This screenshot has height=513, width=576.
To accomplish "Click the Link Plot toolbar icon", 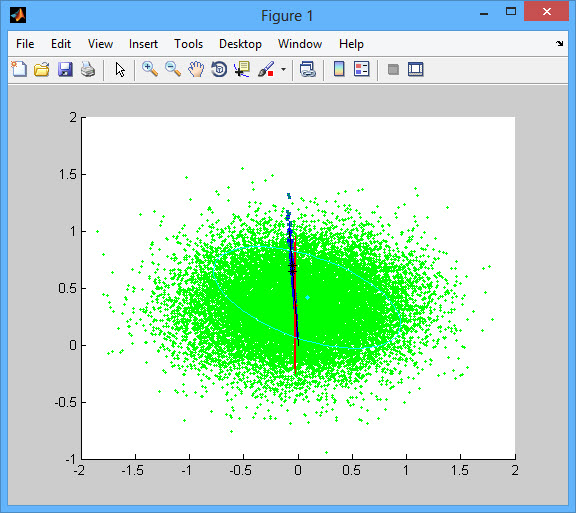I will [x=307, y=69].
